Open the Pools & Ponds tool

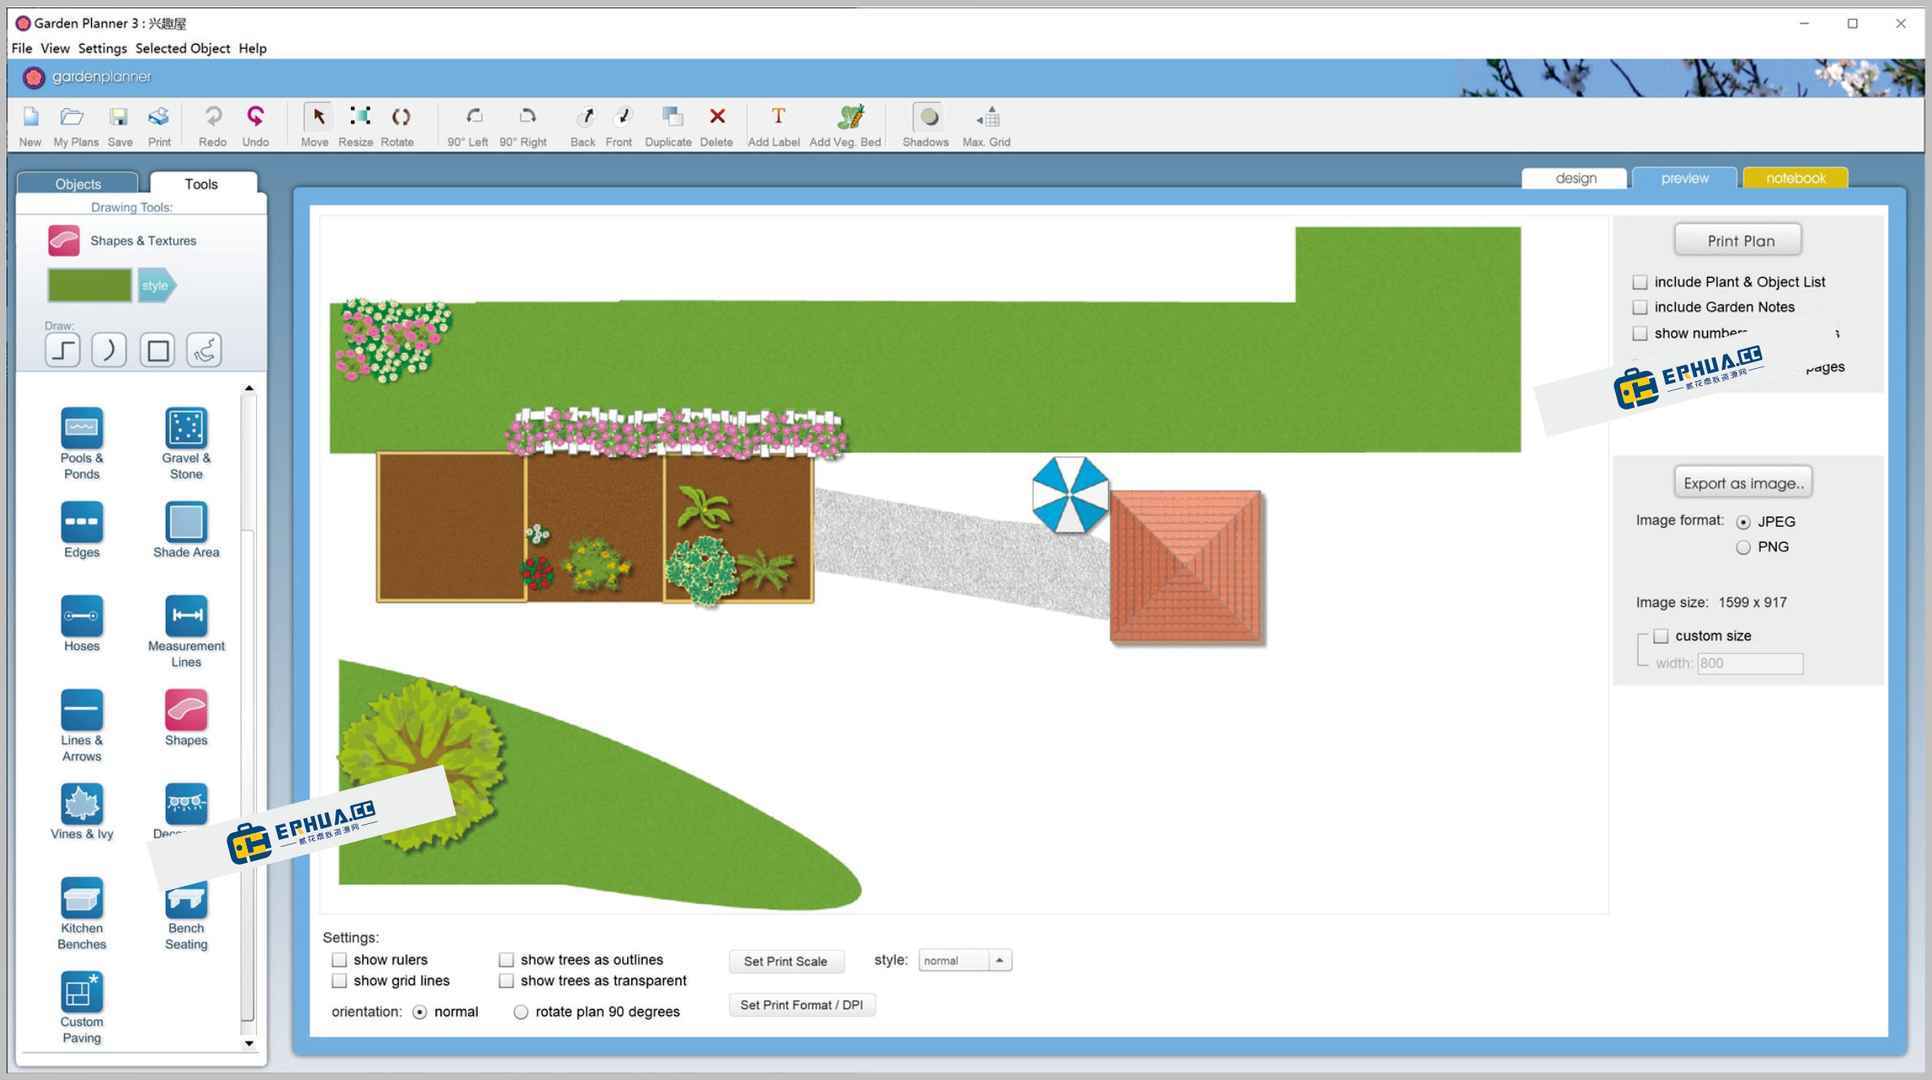point(82,429)
